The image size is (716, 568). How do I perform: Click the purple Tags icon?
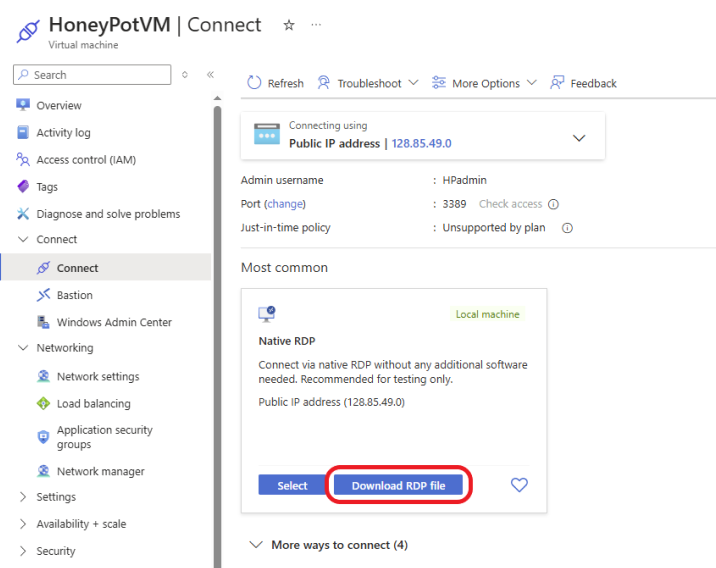[x=23, y=186]
